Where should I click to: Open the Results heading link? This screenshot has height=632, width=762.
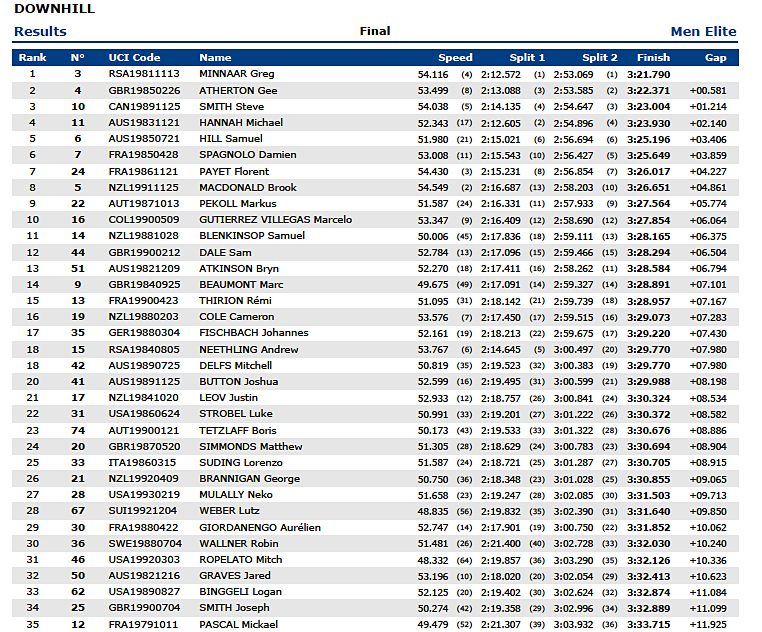coord(40,32)
